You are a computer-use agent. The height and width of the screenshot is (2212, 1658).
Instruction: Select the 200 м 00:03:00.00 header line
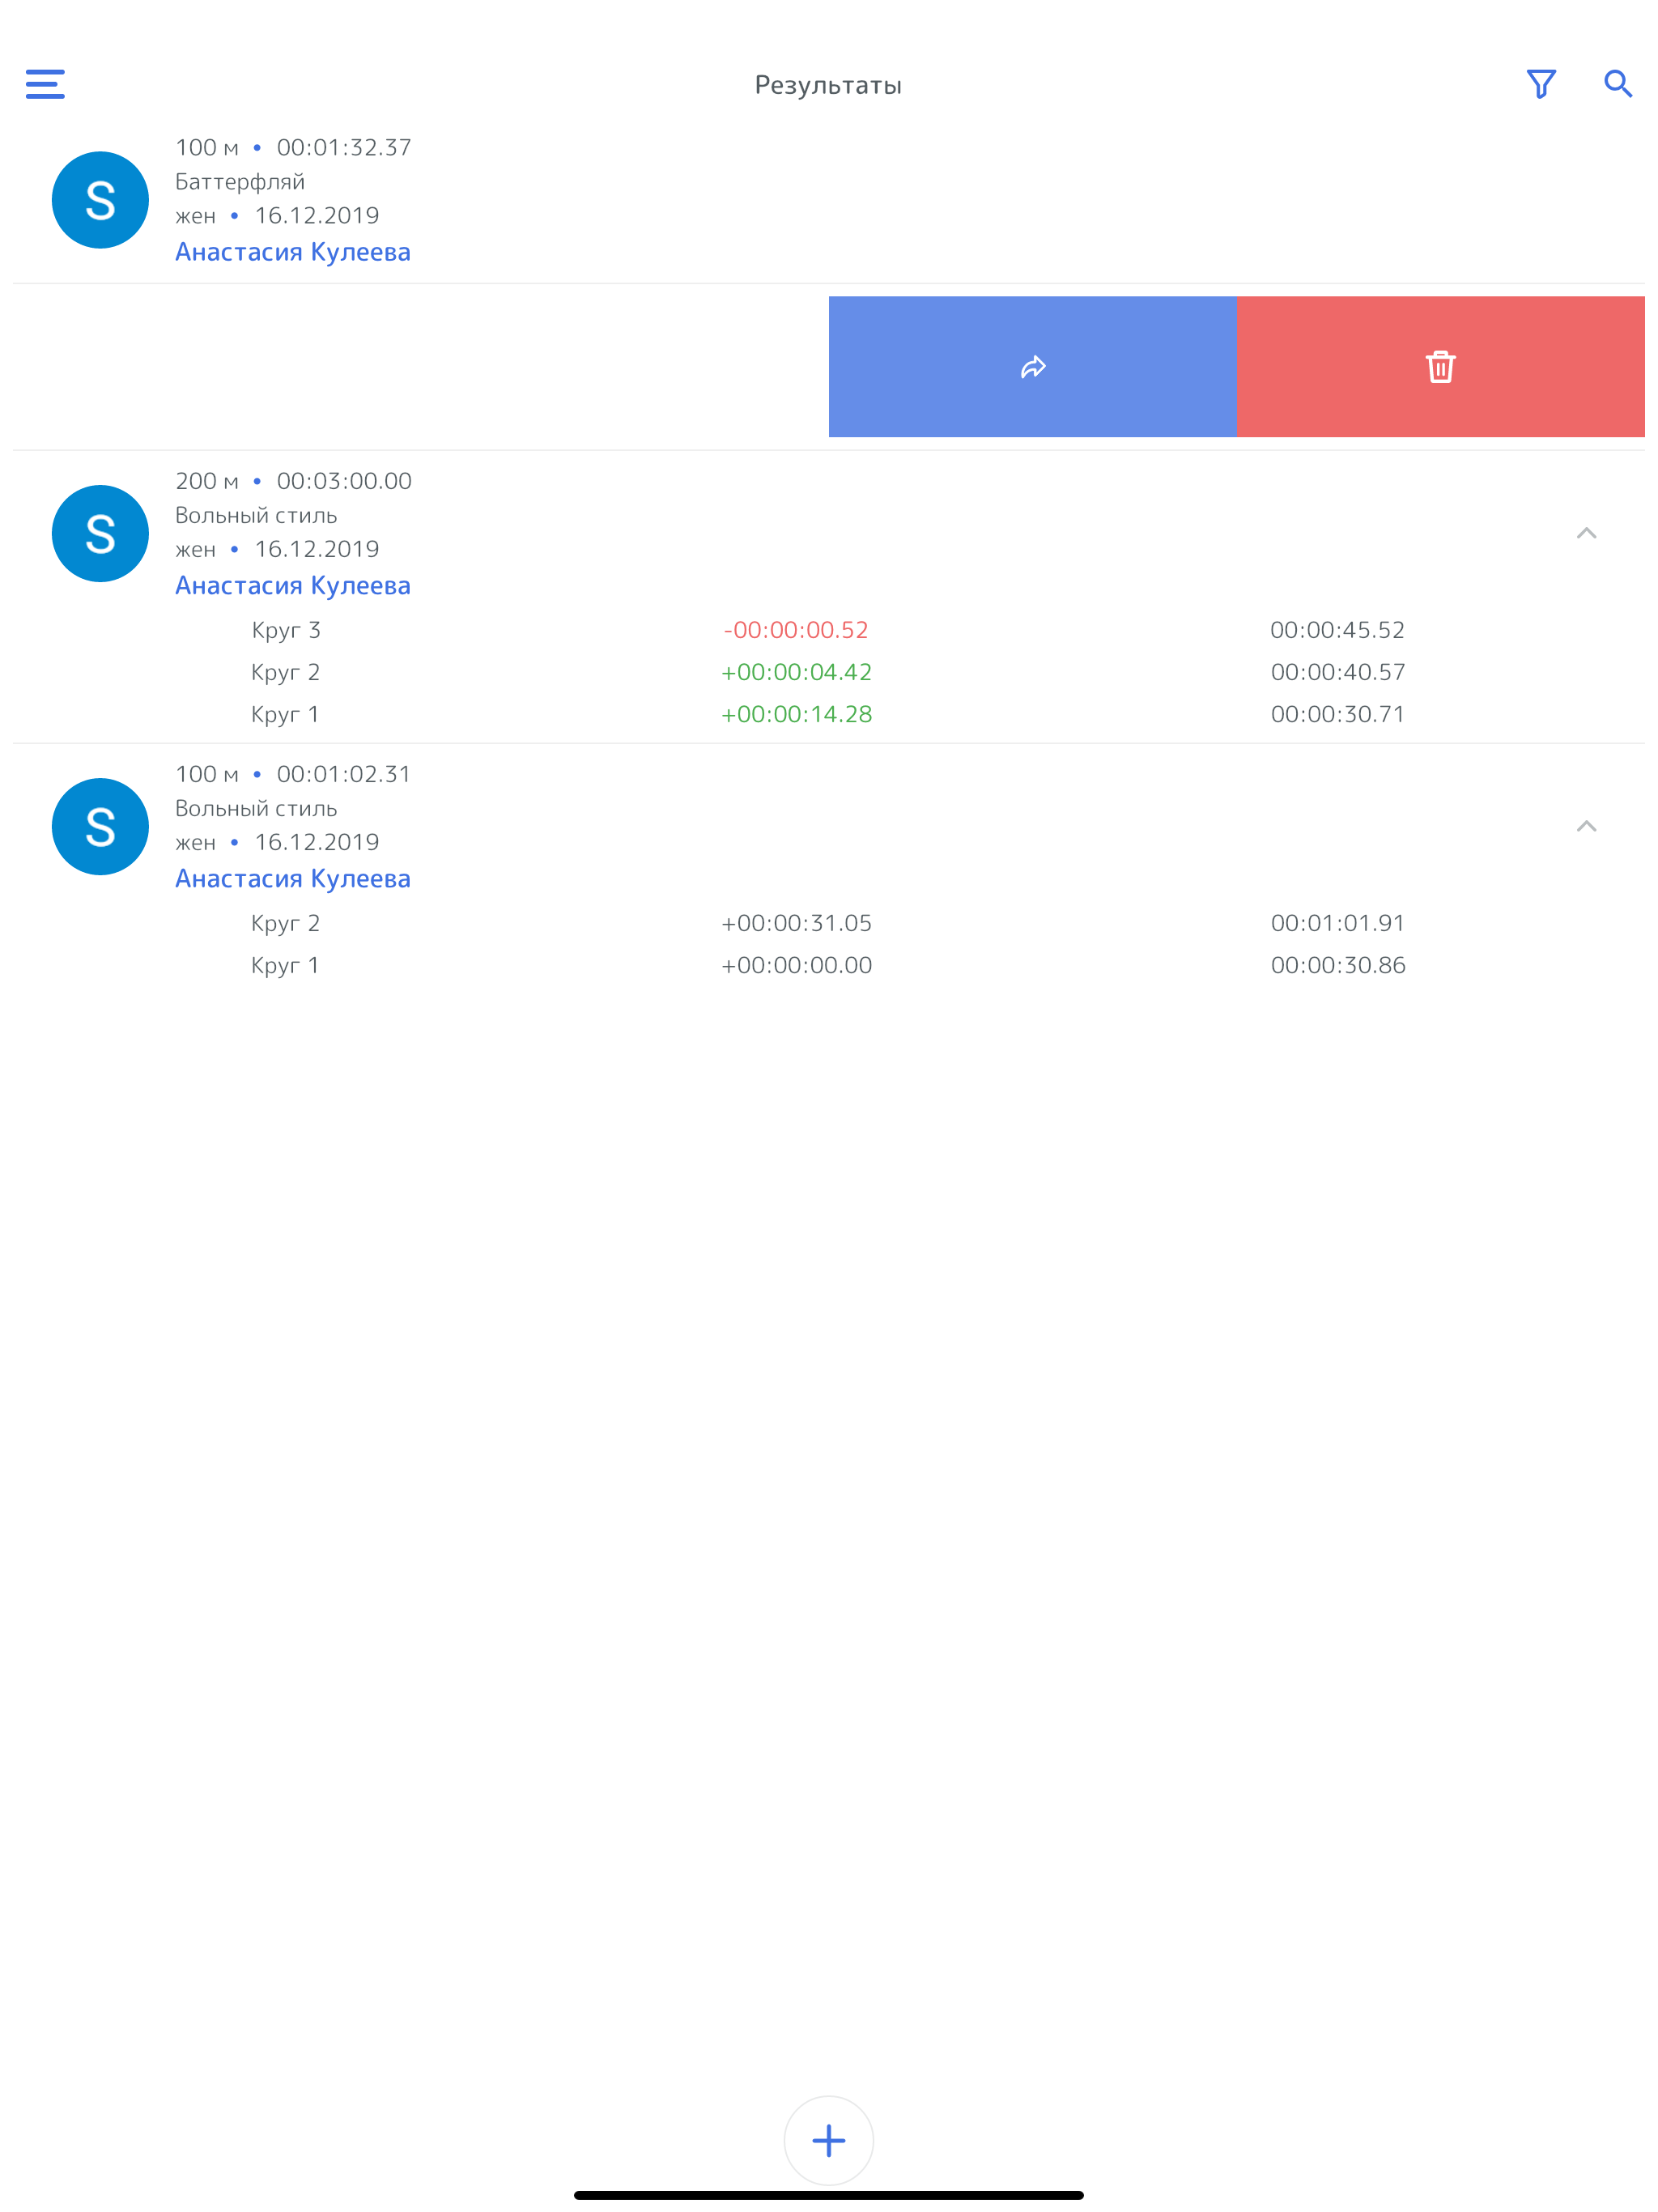pos(293,481)
